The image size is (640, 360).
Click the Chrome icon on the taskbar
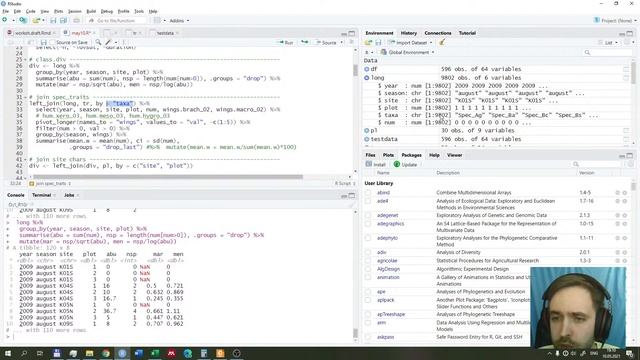point(106,353)
